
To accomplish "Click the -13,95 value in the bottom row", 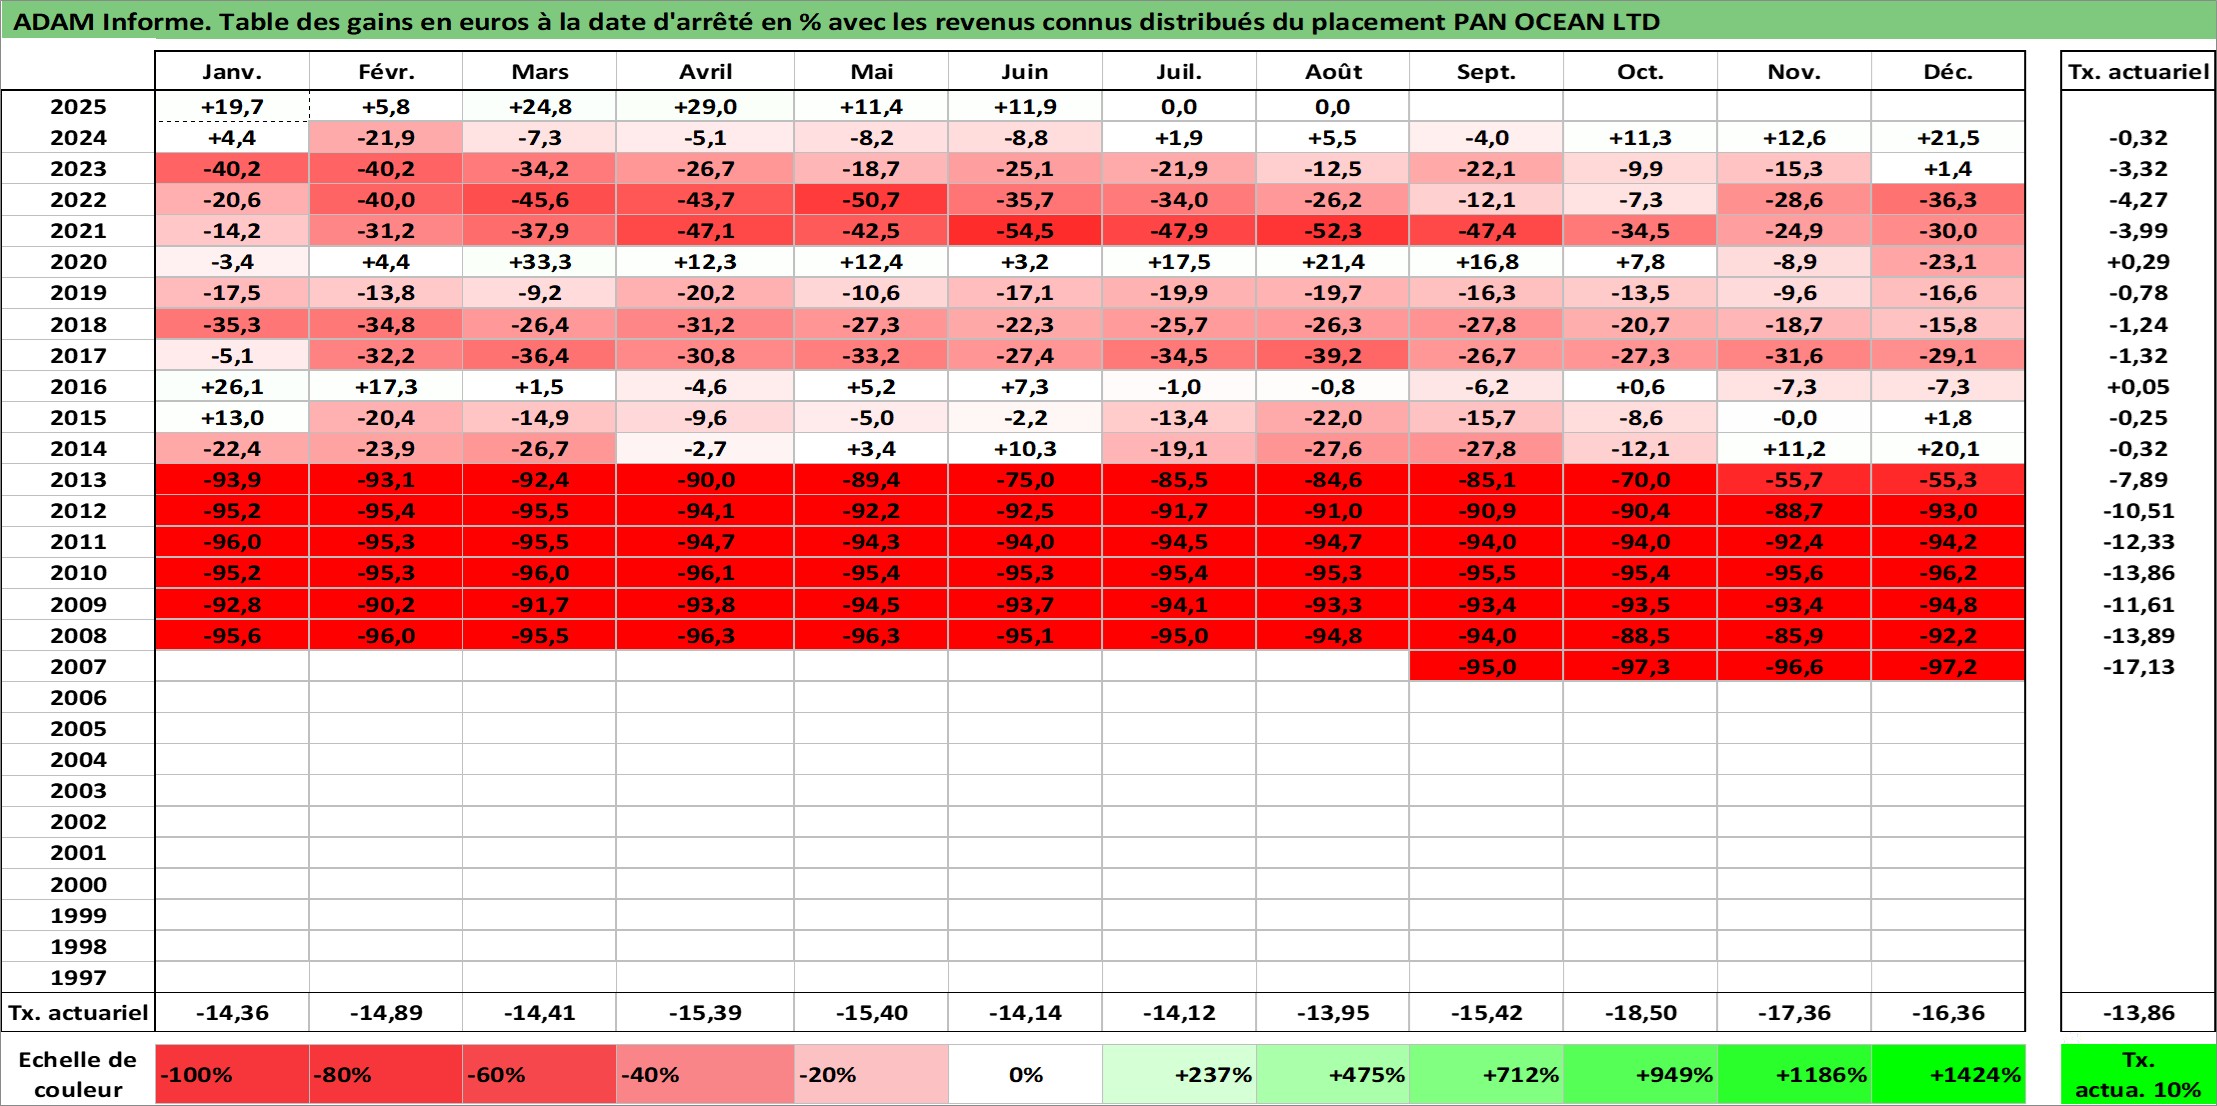I will [1333, 1013].
